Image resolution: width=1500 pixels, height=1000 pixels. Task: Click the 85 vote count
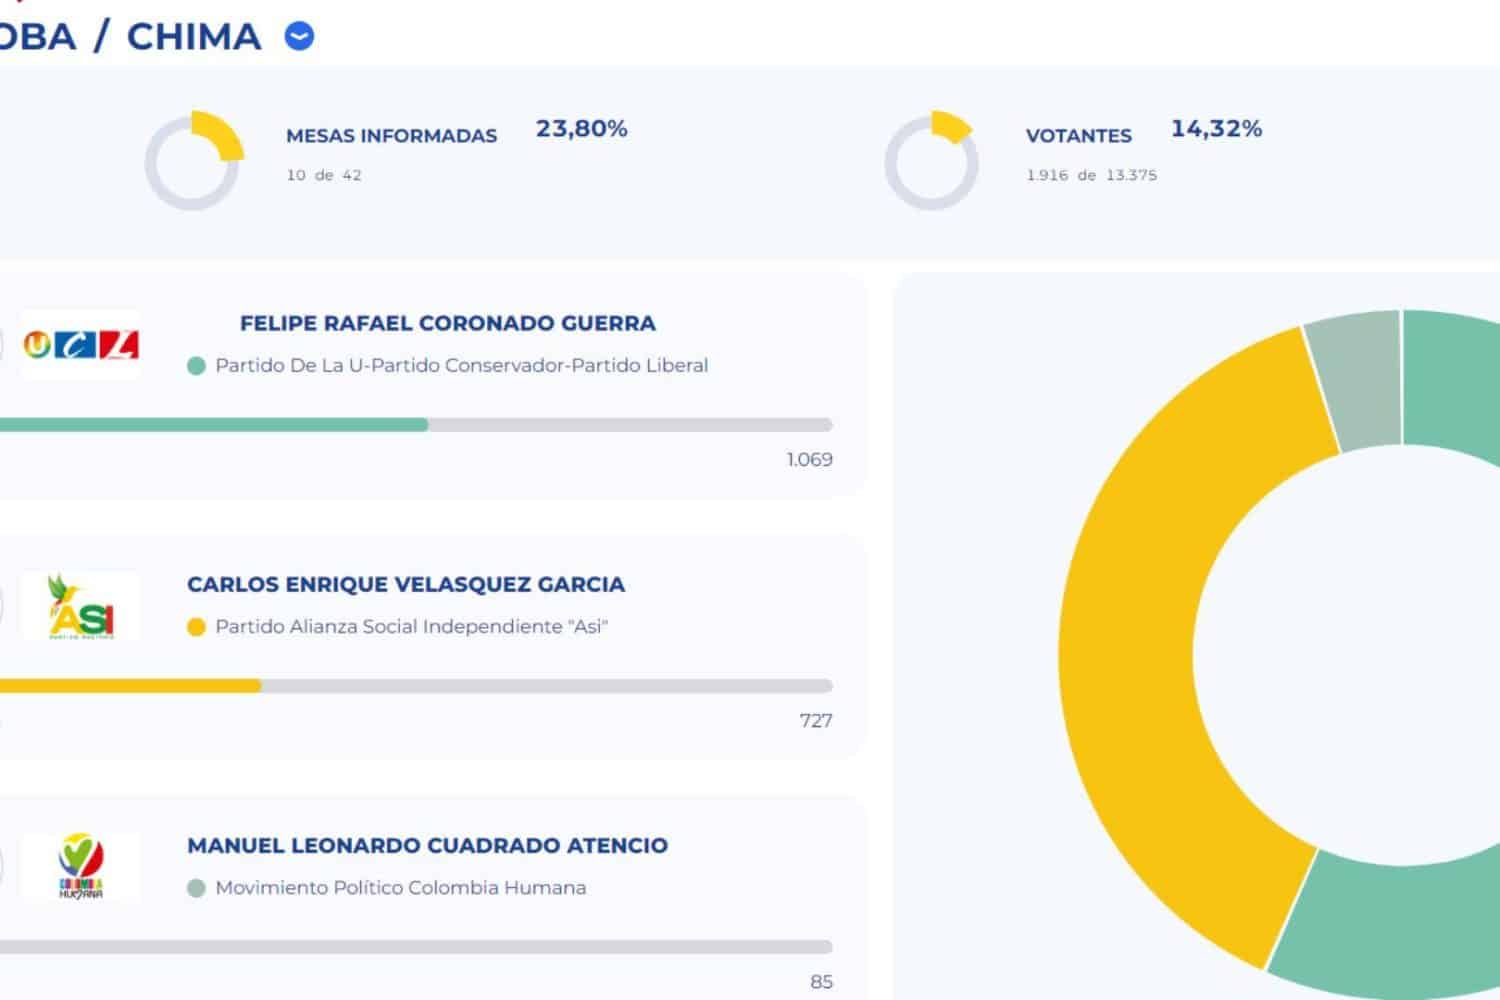pyautogui.click(x=822, y=982)
